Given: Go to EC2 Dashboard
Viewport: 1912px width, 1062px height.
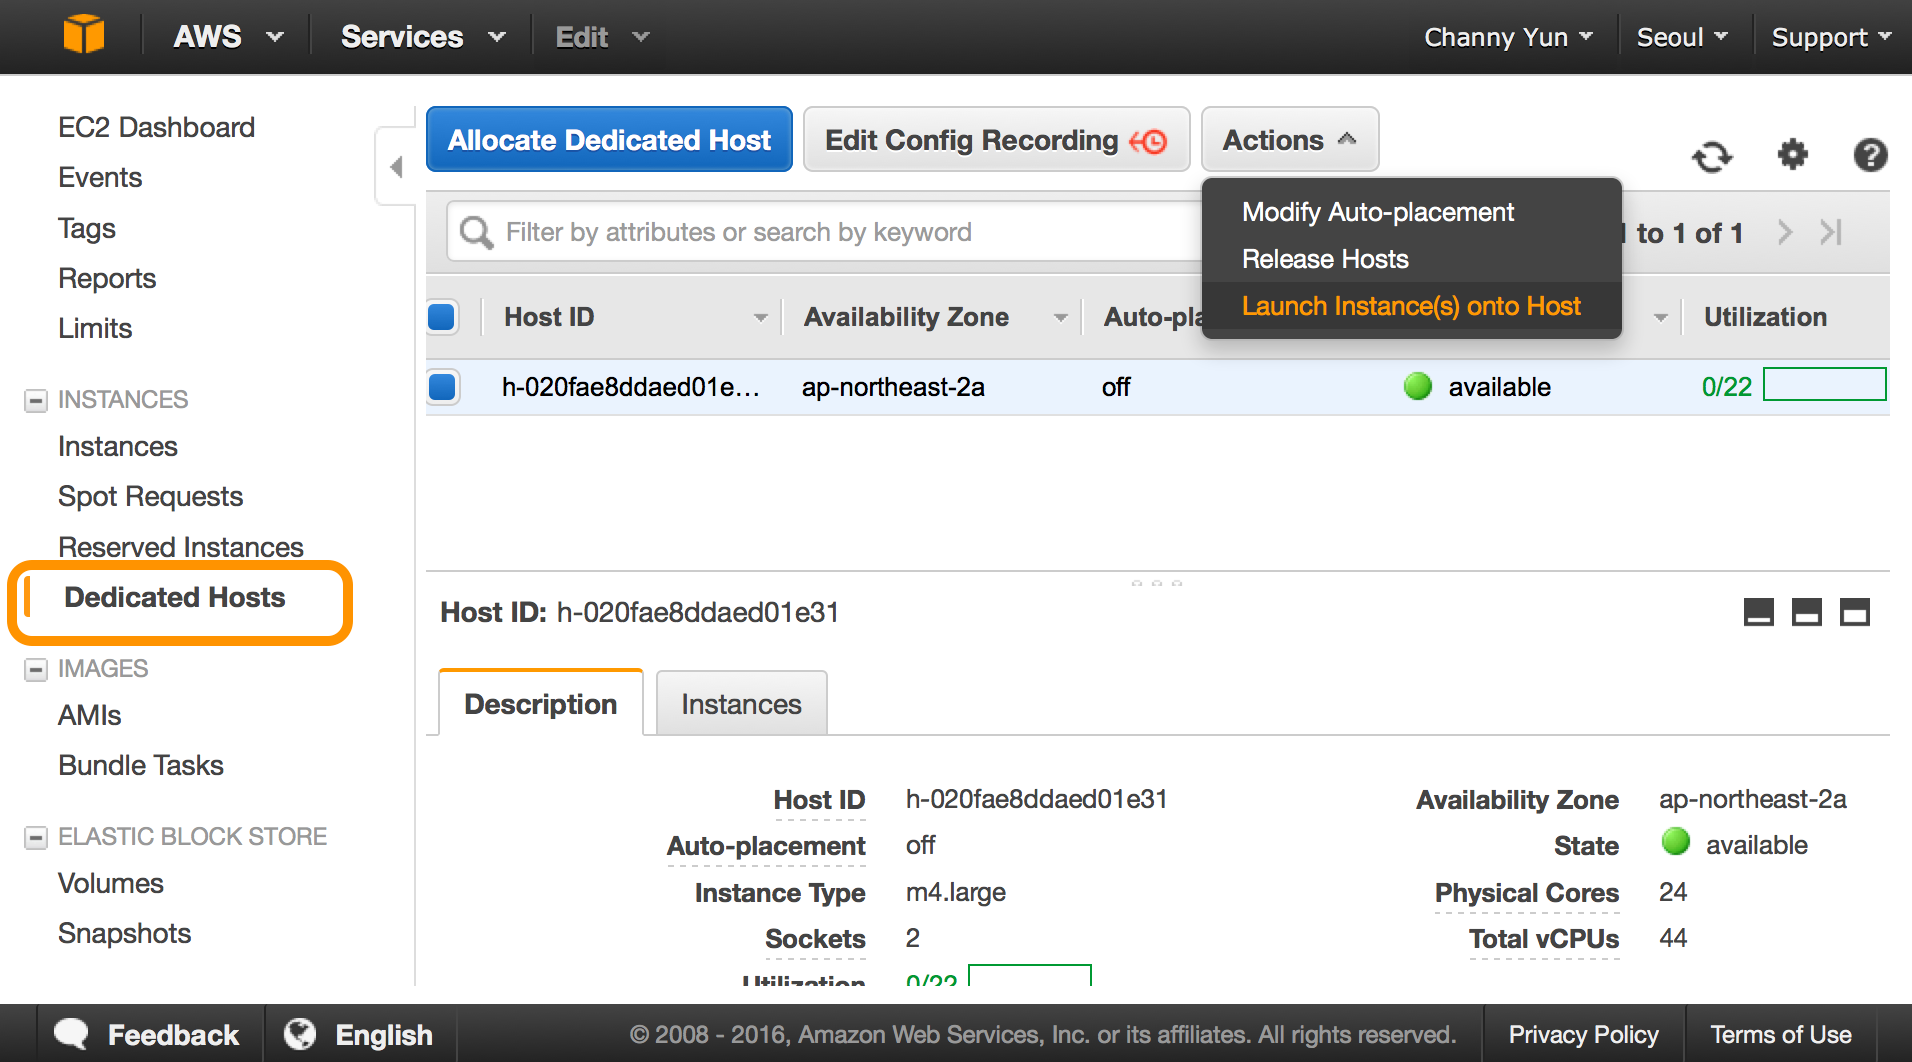Looking at the screenshot, I should [x=156, y=128].
